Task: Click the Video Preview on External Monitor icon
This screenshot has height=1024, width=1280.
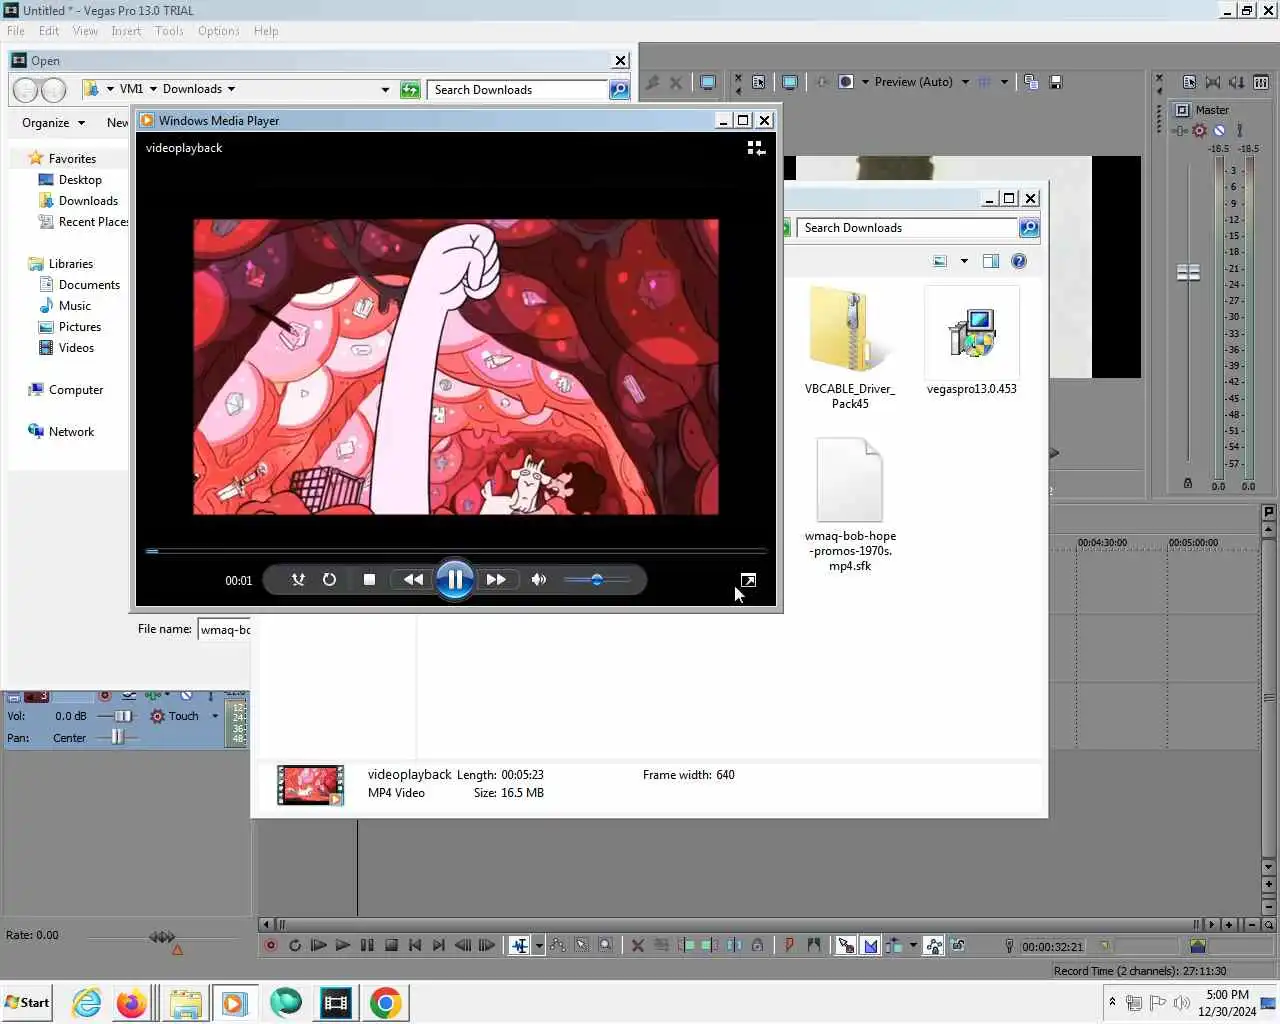Action: click(790, 82)
